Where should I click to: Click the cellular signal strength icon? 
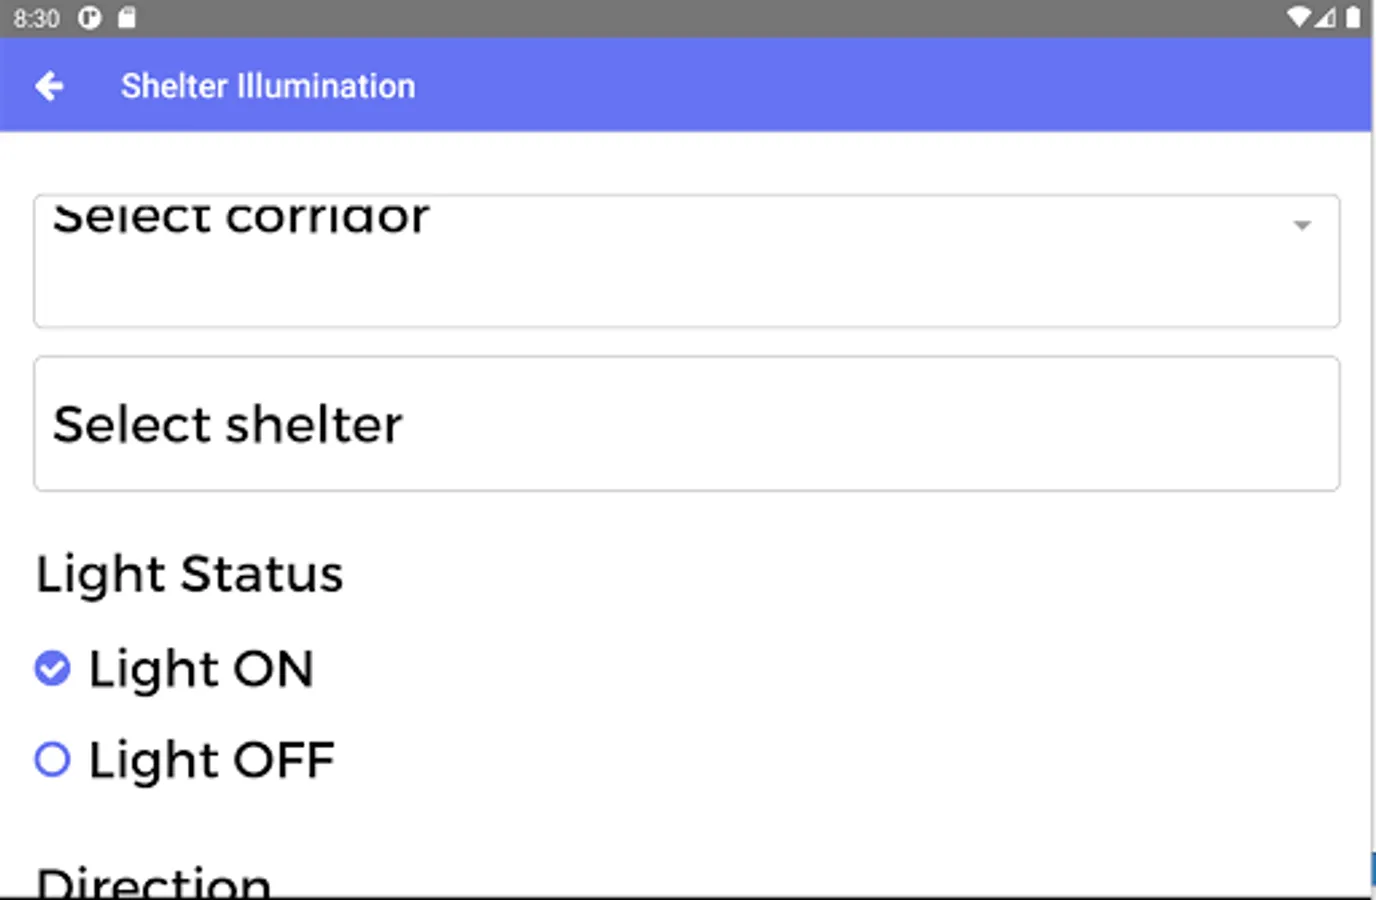(1325, 18)
